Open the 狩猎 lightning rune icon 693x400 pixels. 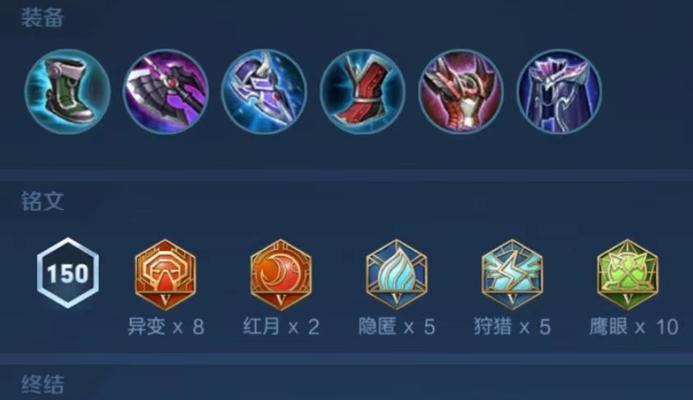pos(512,274)
